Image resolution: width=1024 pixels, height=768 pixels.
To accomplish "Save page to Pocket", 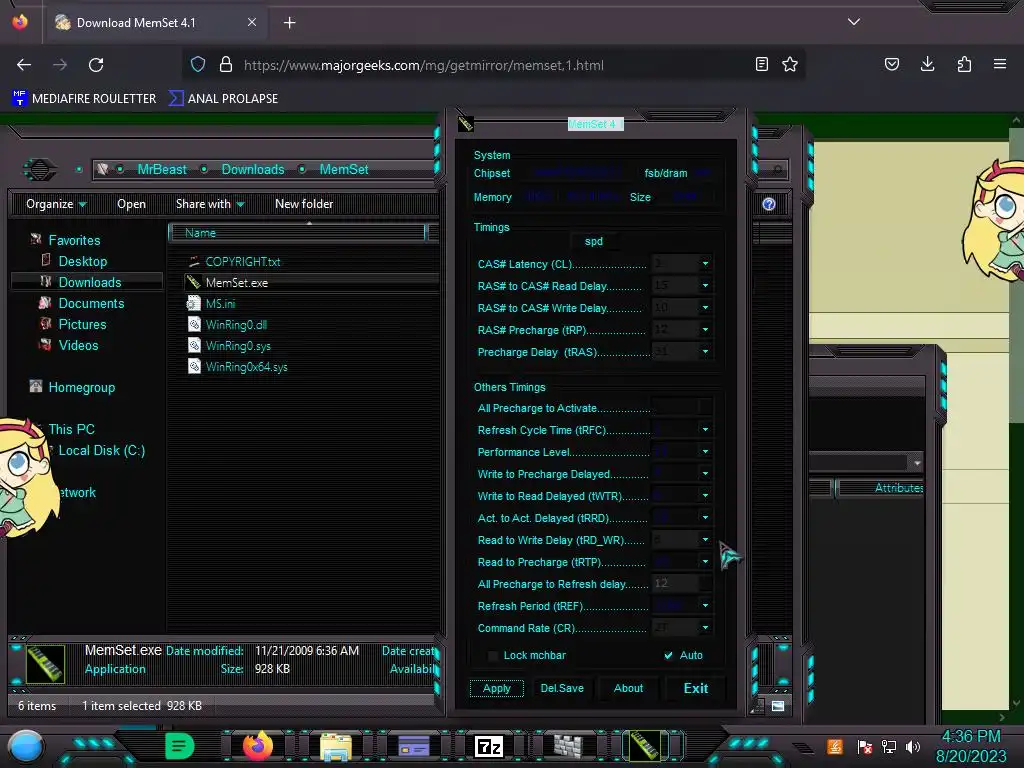I will [x=891, y=64].
